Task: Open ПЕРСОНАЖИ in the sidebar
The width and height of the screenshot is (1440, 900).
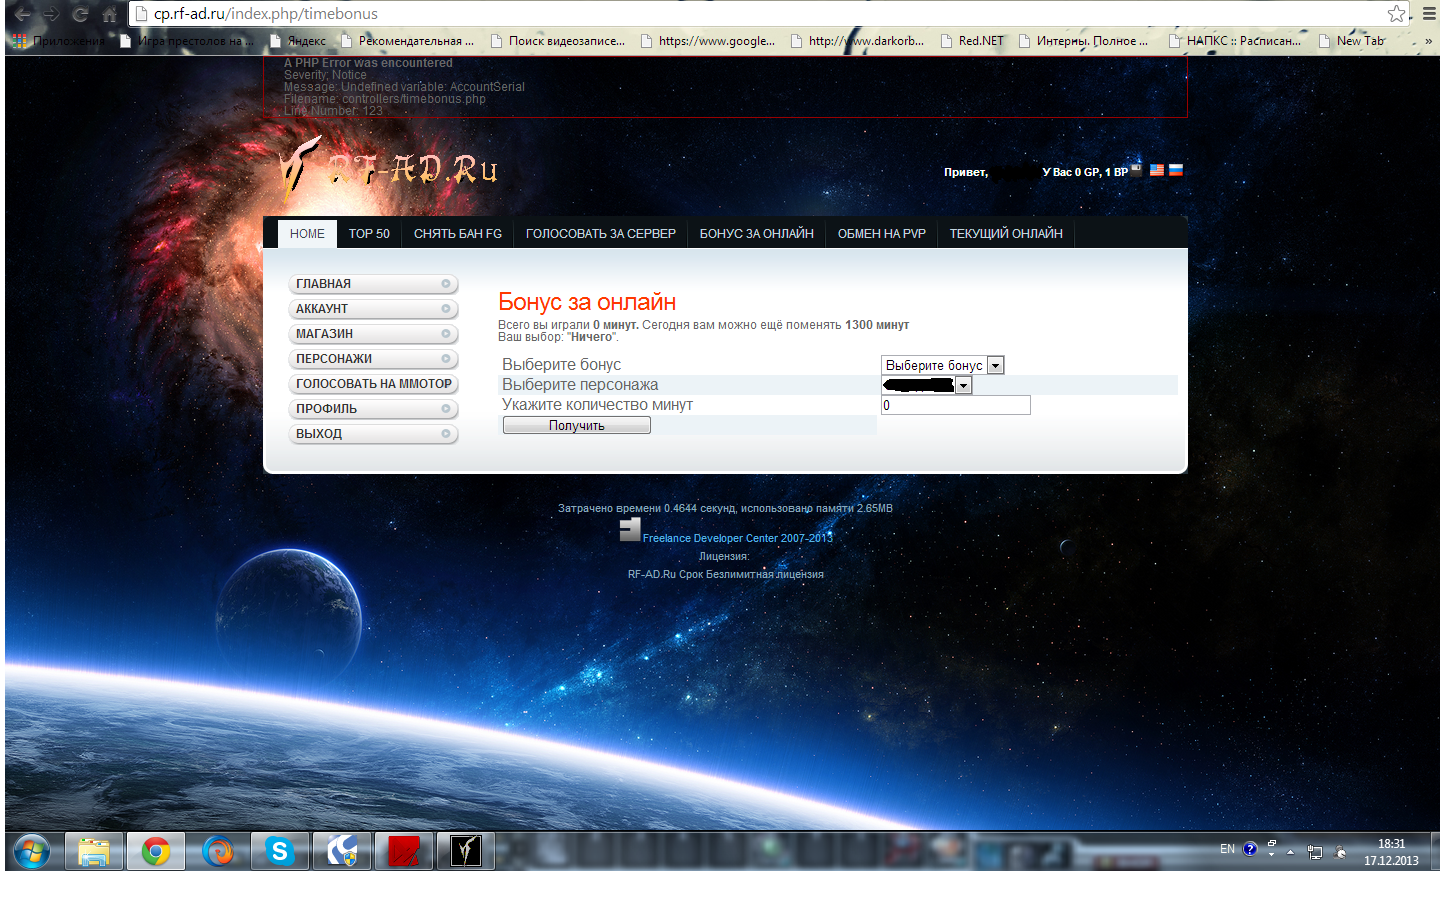Action: [373, 359]
